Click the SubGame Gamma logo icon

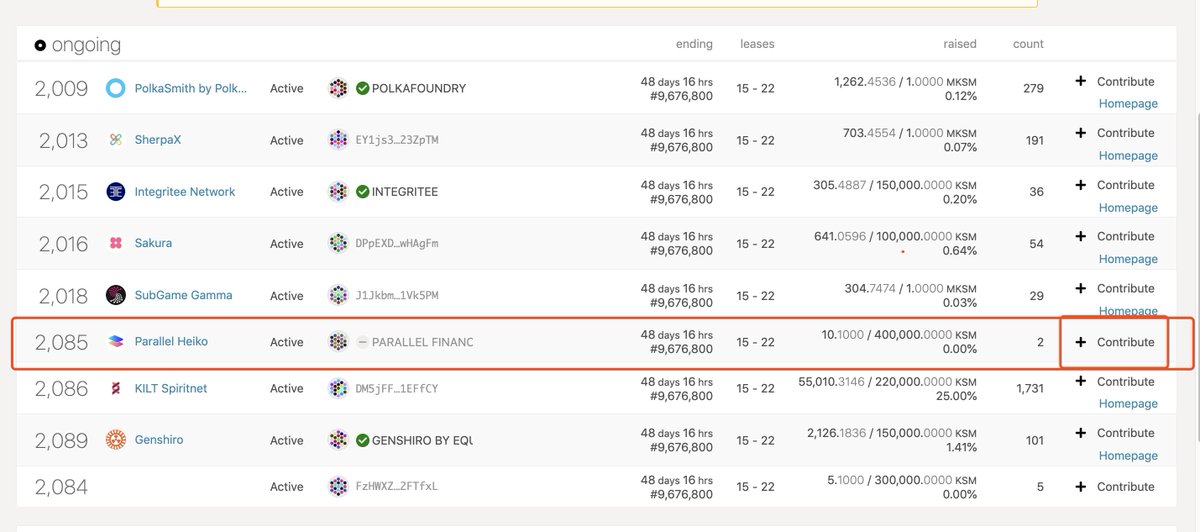tap(116, 295)
